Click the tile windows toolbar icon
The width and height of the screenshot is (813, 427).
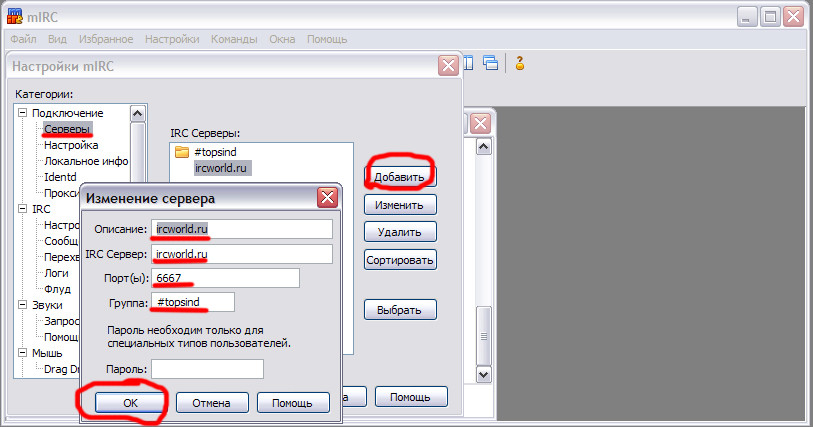point(468,63)
